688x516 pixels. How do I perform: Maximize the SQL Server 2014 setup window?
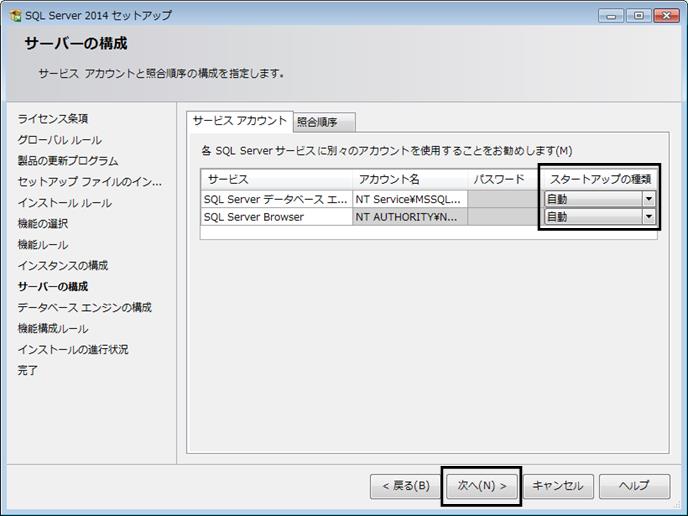pos(638,16)
